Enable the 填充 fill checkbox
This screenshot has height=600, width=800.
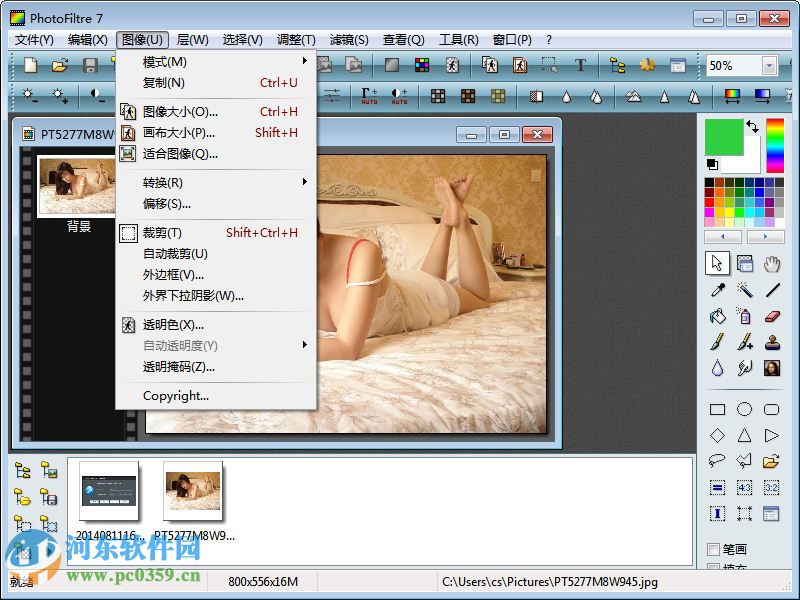pyautogui.click(x=713, y=565)
